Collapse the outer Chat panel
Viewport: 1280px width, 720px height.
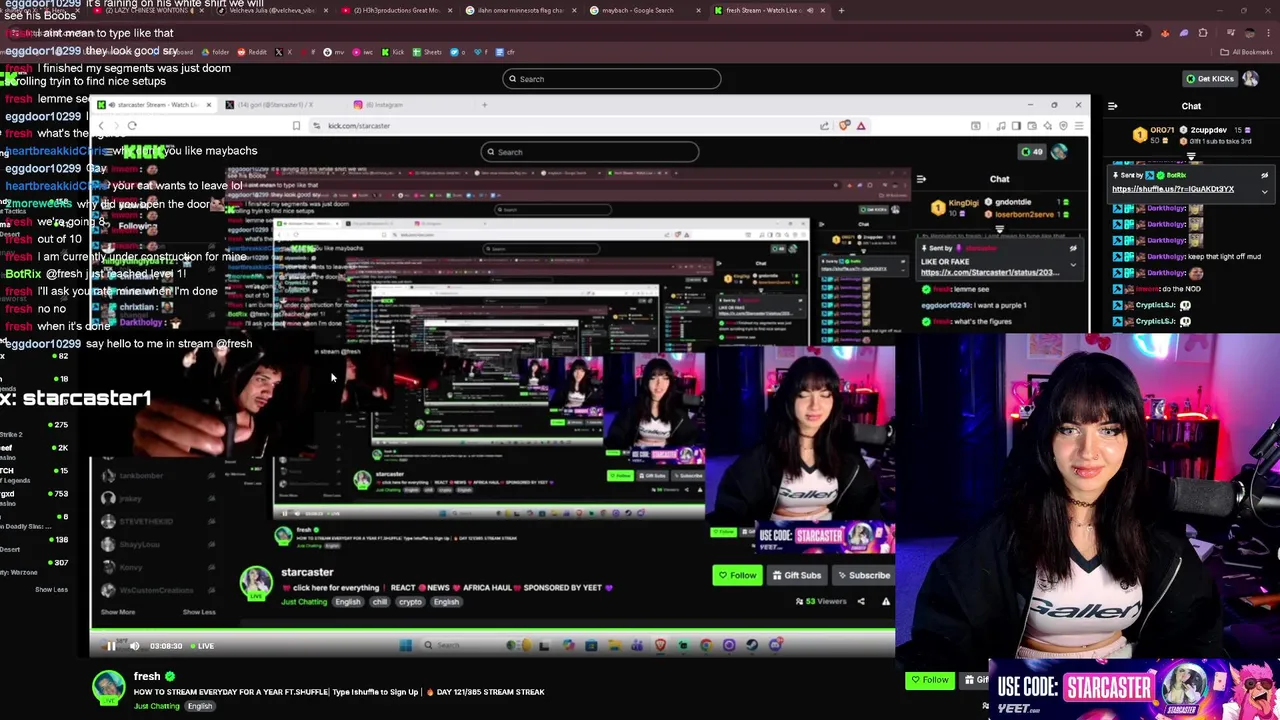point(1112,106)
